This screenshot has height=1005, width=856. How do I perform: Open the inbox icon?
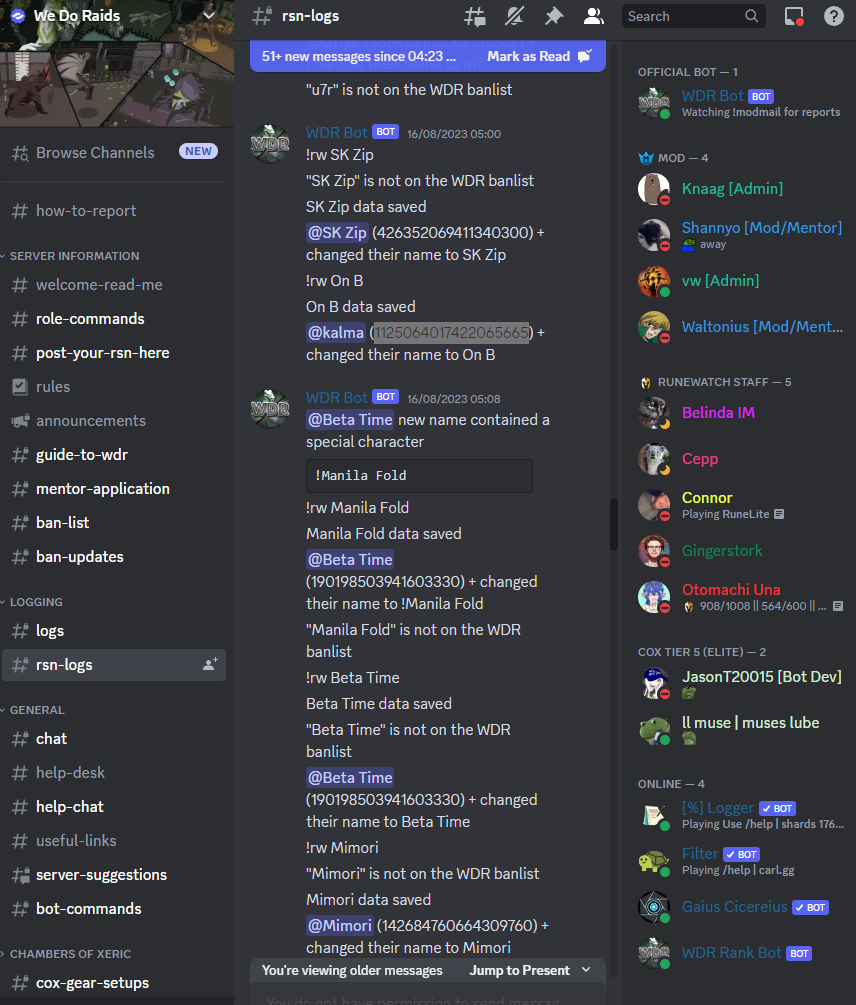tap(794, 16)
